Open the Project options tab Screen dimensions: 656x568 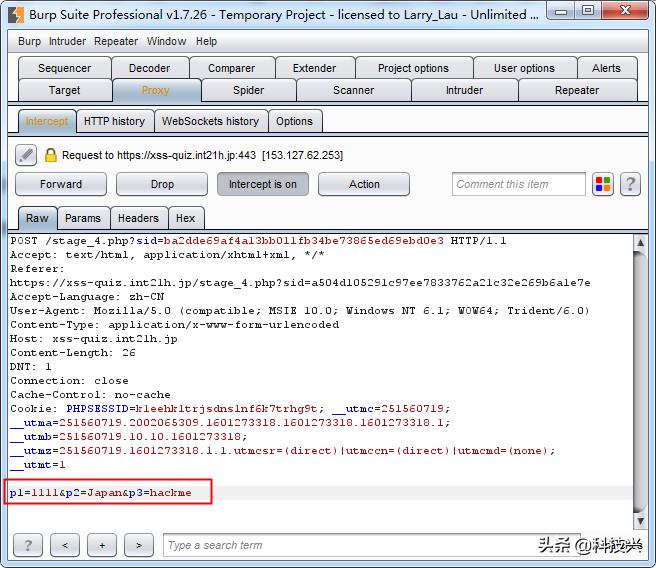[x=413, y=68]
